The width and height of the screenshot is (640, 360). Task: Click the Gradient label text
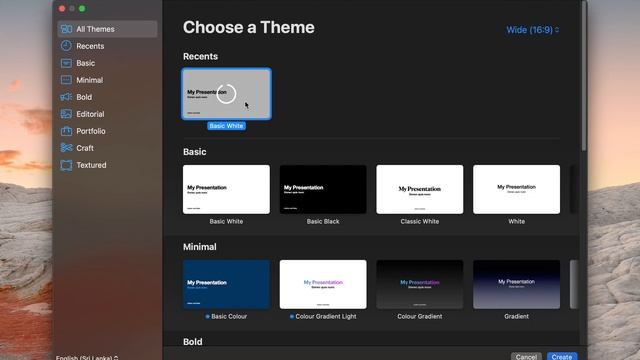pyautogui.click(x=516, y=316)
